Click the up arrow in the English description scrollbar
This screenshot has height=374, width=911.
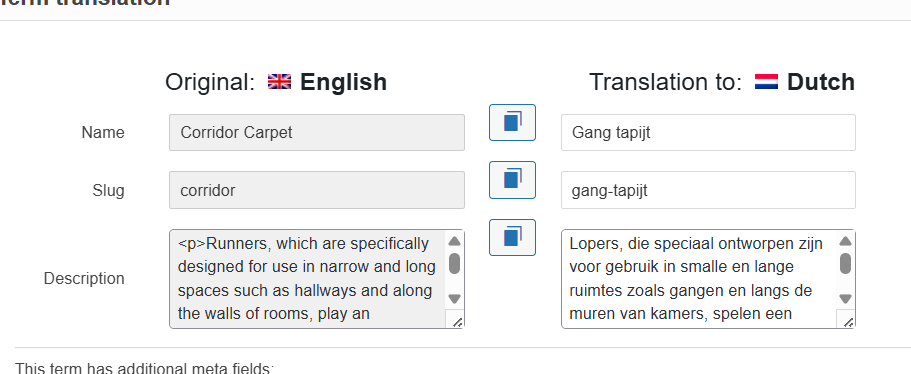454,241
